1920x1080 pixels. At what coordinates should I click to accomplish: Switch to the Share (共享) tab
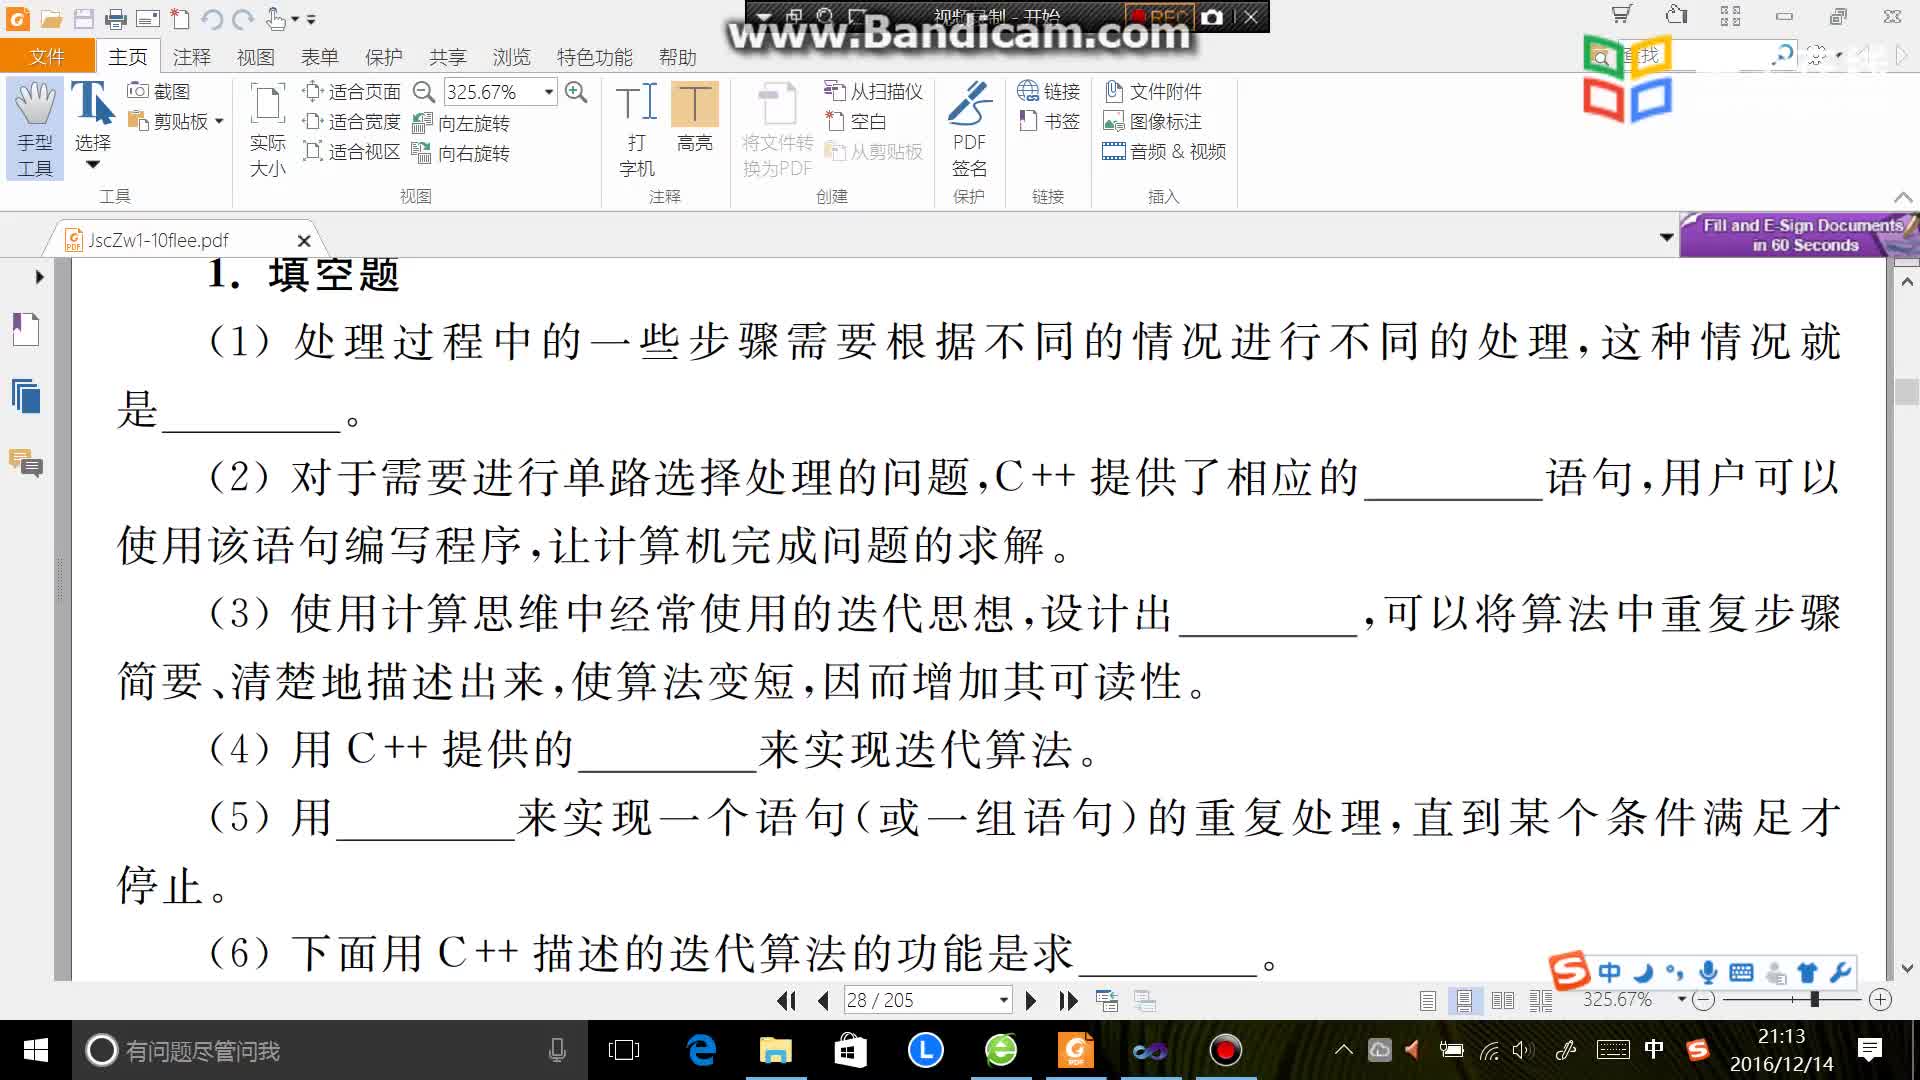tap(448, 57)
